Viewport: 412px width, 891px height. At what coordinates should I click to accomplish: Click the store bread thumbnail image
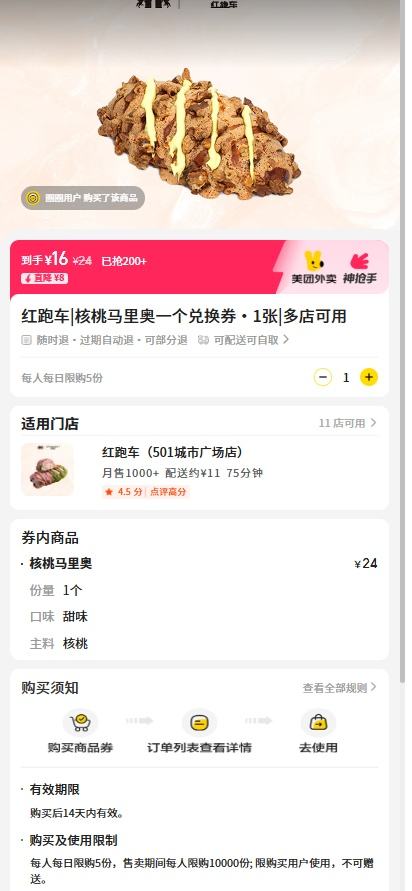[x=47, y=469]
